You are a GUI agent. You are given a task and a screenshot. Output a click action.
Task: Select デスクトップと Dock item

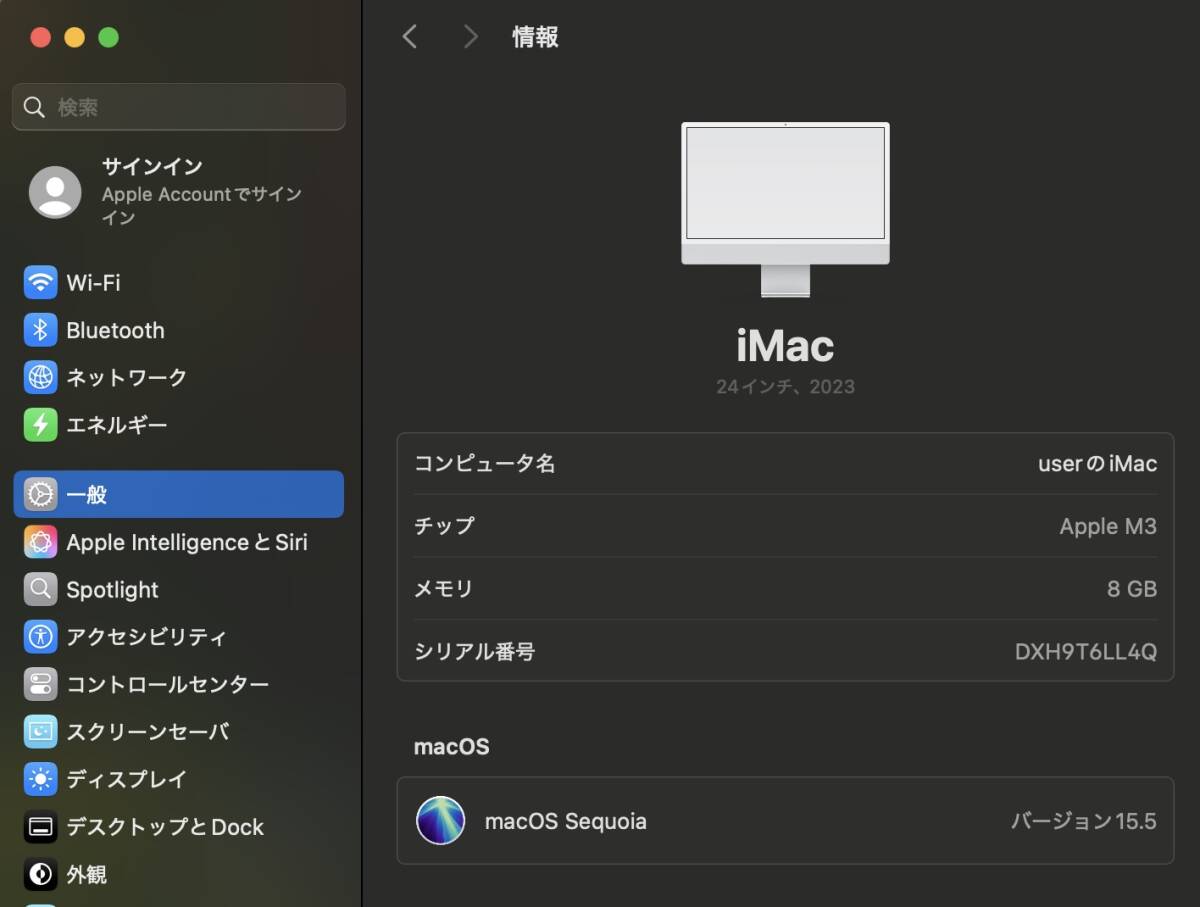pos(164,827)
